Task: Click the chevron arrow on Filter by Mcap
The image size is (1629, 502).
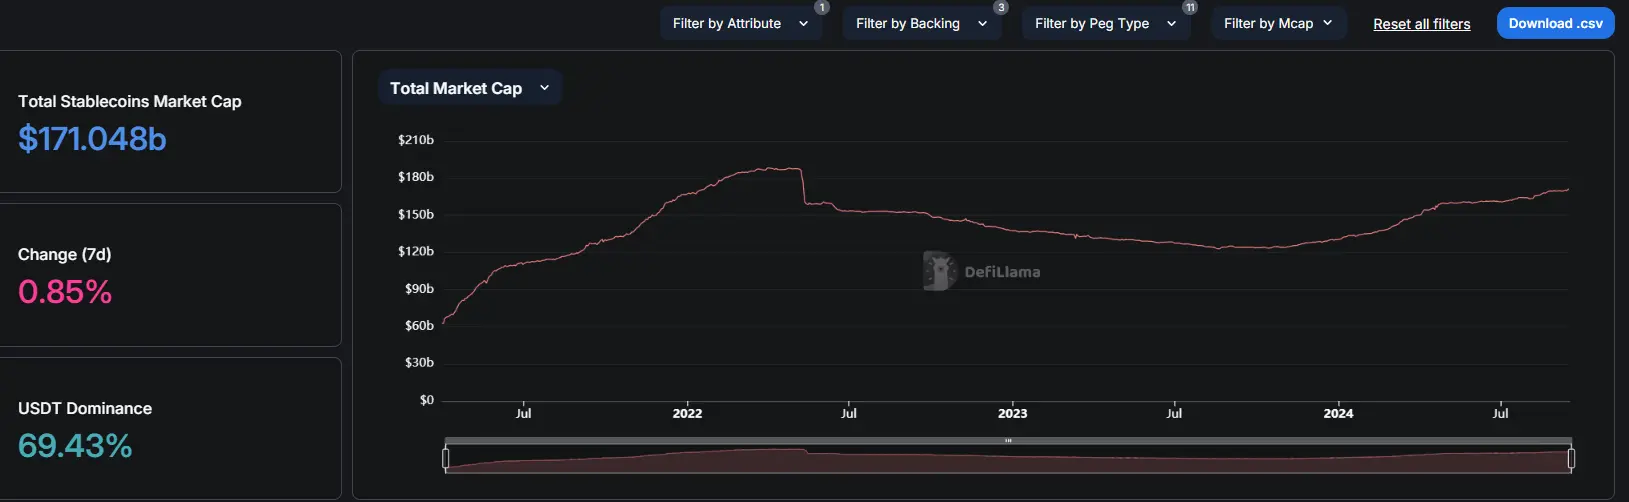Action: pyautogui.click(x=1328, y=23)
